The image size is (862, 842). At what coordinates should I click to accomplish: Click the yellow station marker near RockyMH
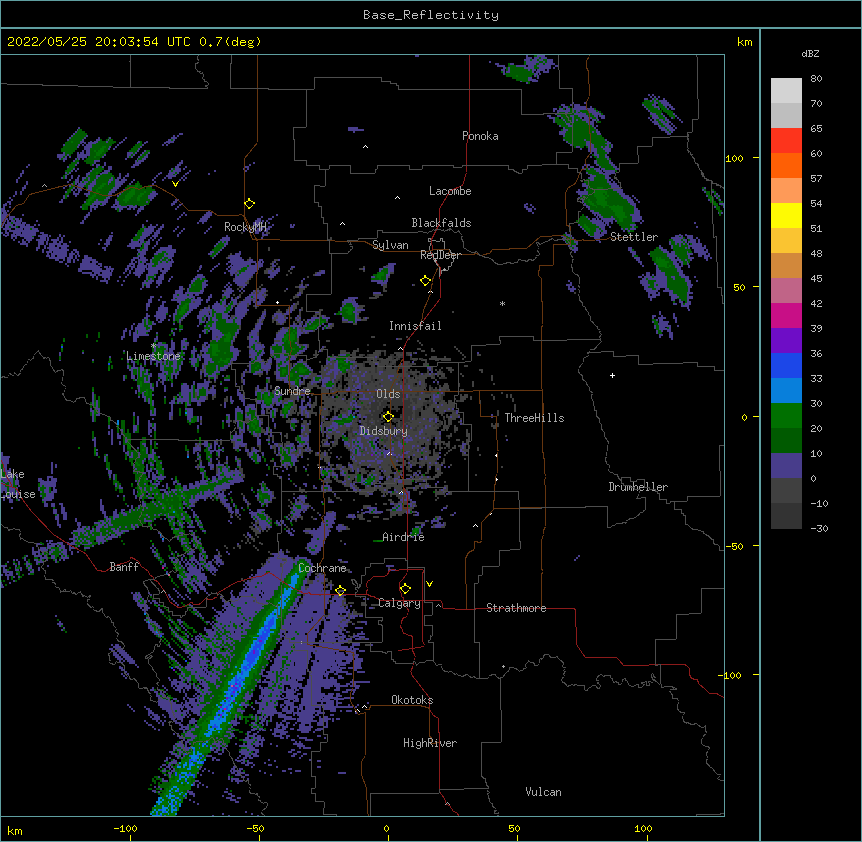[250, 204]
